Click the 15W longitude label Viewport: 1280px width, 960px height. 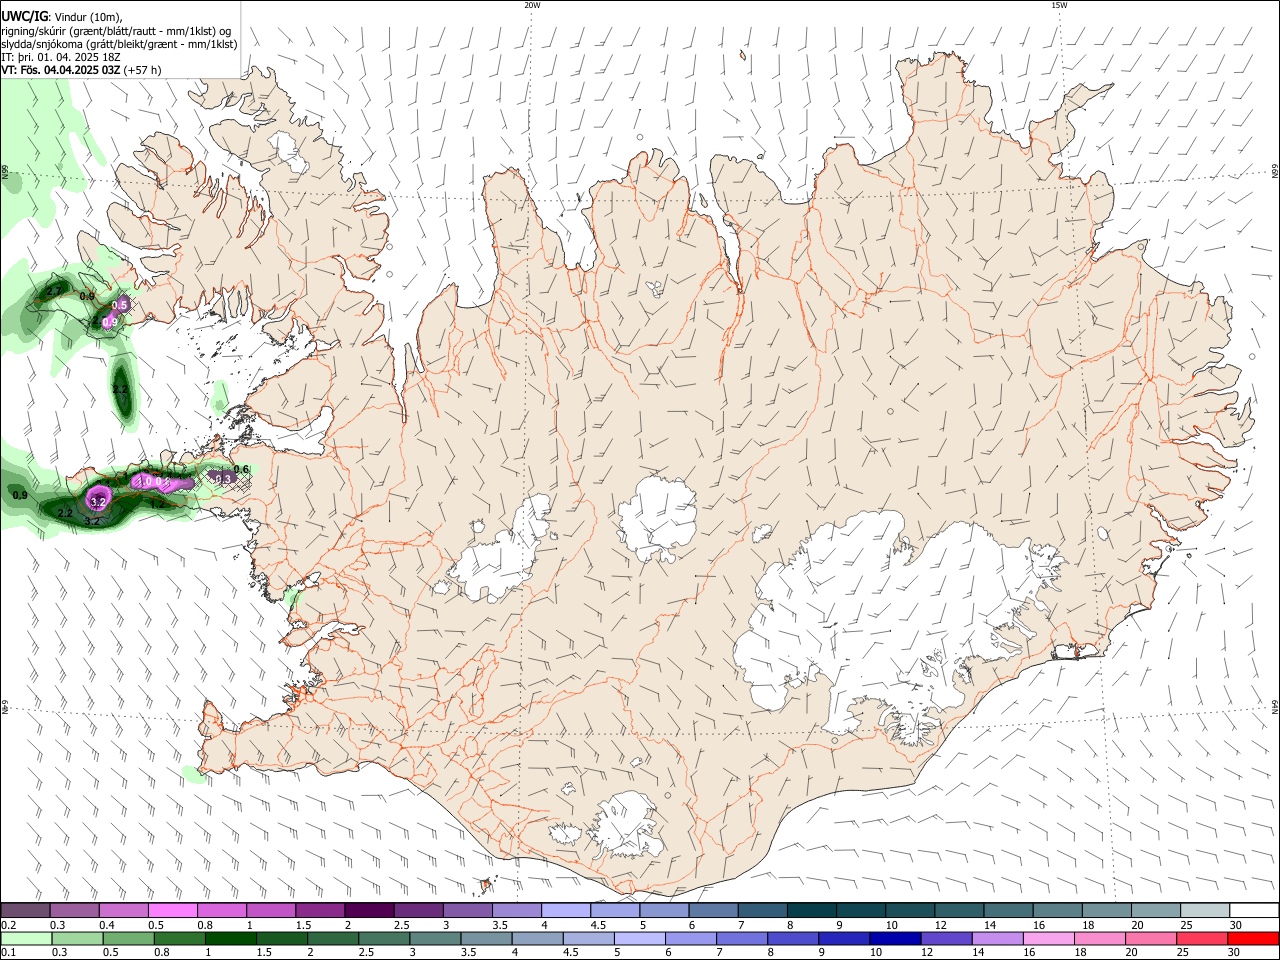coord(1059,5)
